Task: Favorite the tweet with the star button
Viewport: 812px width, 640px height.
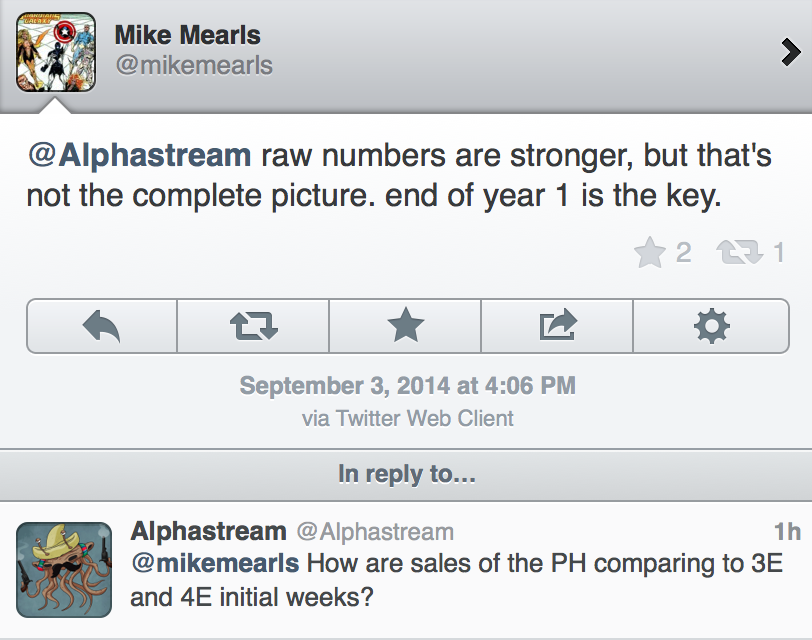Action: pyautogui.click(x=405, y=325)
